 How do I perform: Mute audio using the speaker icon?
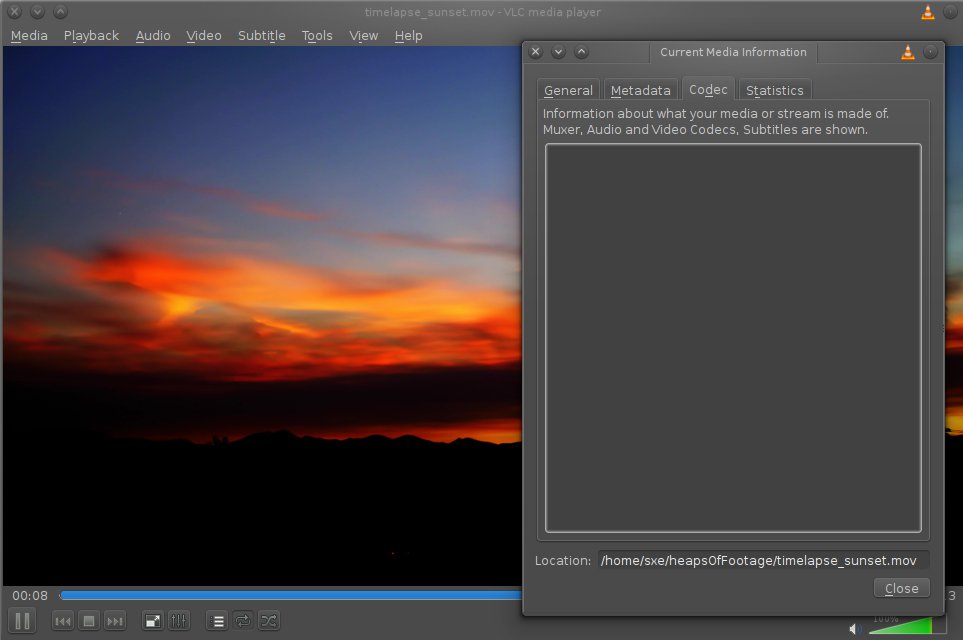click(x=854, y=628)
